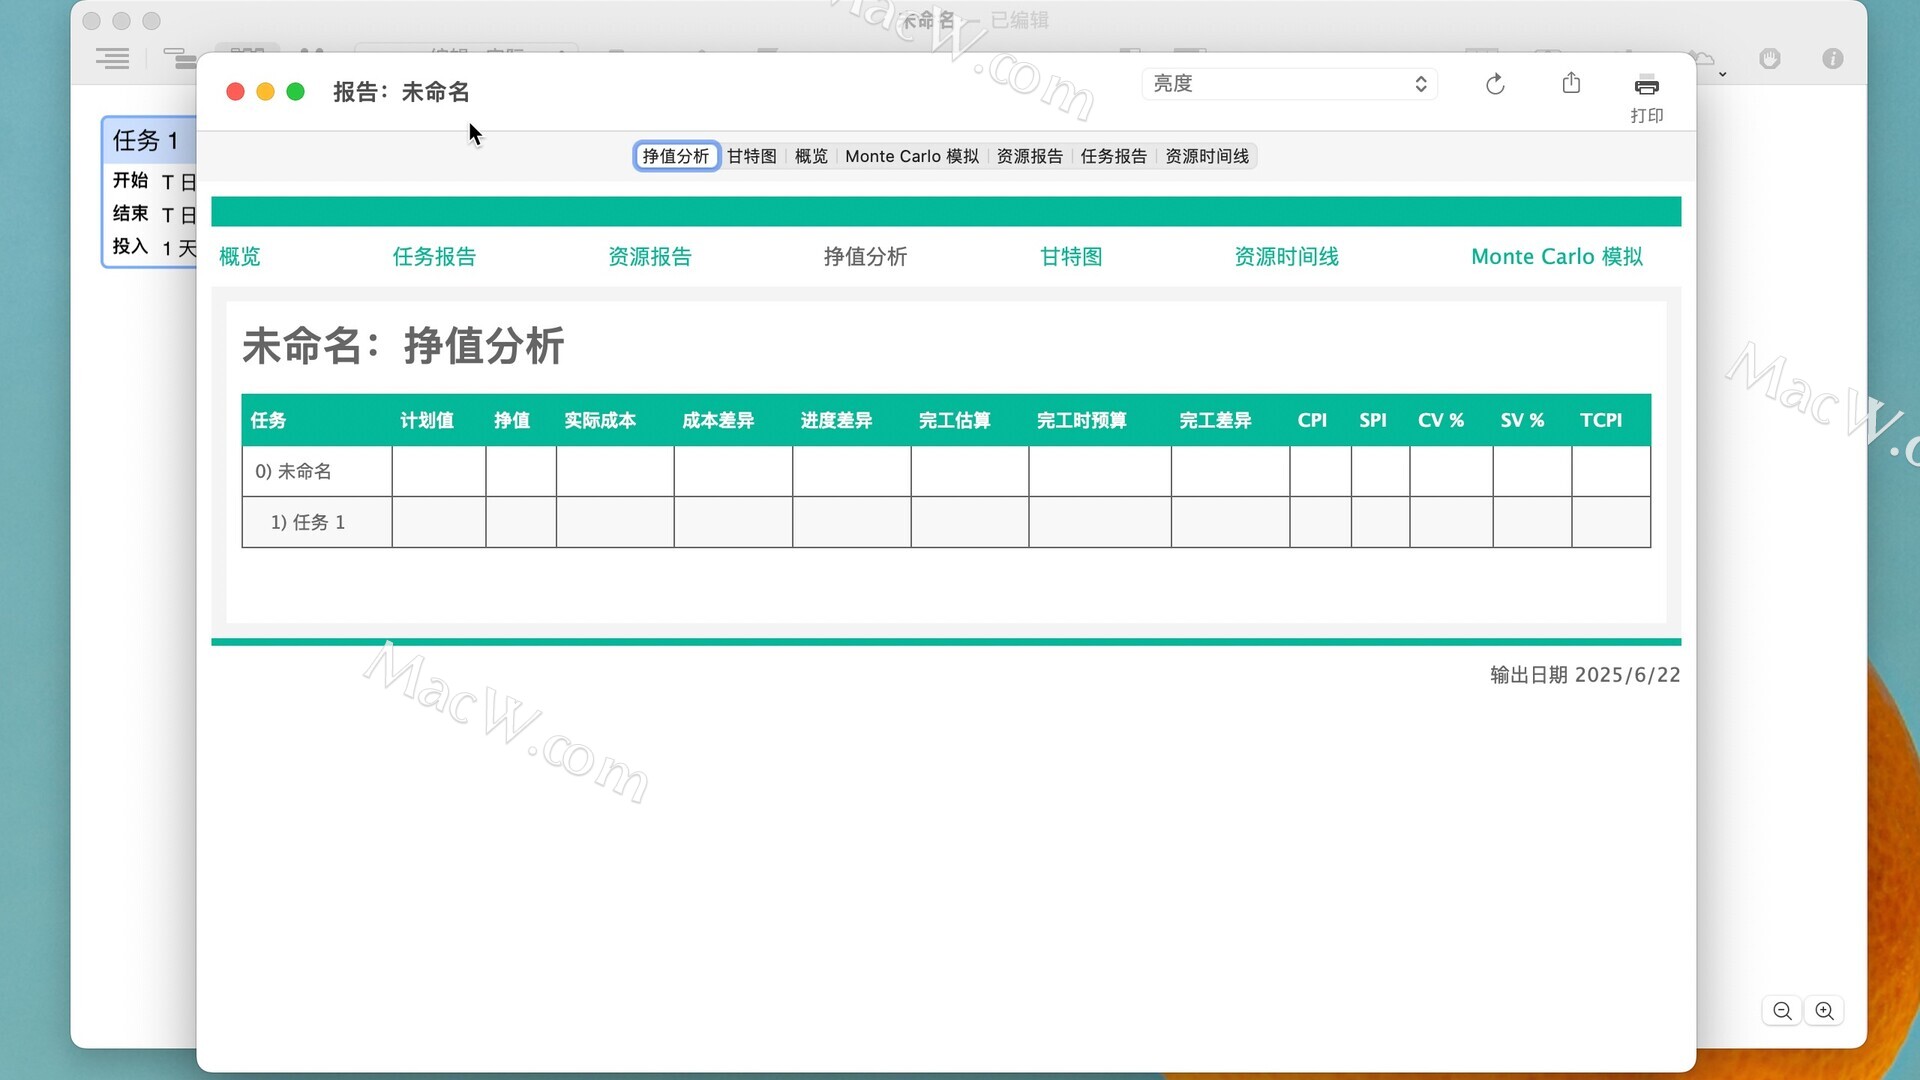Switch to the 任务报告 segment tab

(x=1113, y=156)
